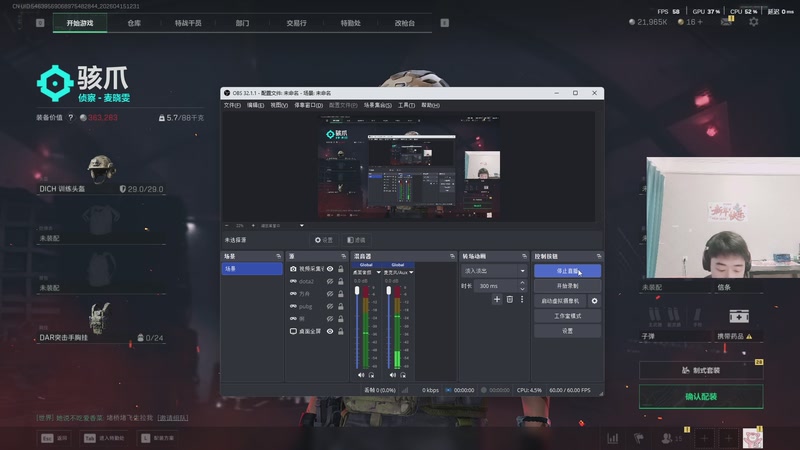The height and width of the screenshot is (450, 800).
Task: Click the 设置 button in Controls panel
Action: point(567,331)
